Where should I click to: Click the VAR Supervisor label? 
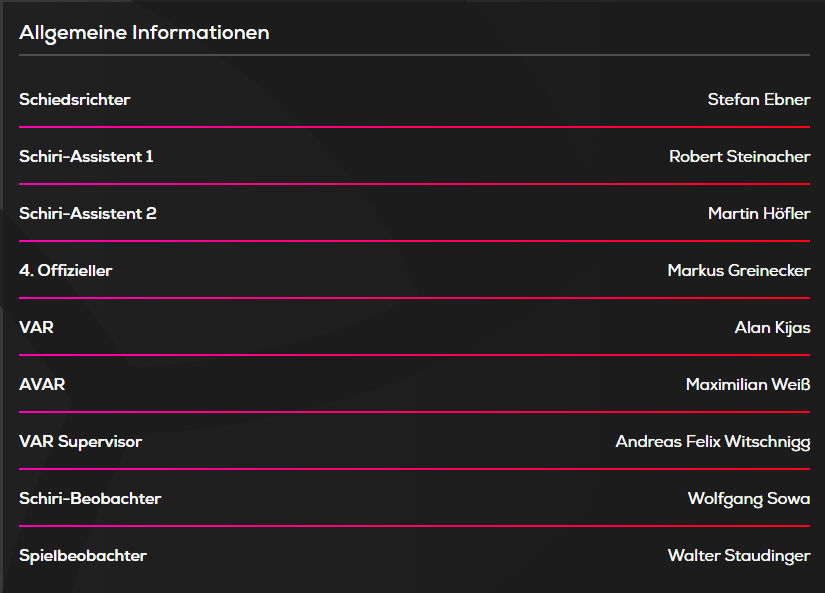coord(80,442)
